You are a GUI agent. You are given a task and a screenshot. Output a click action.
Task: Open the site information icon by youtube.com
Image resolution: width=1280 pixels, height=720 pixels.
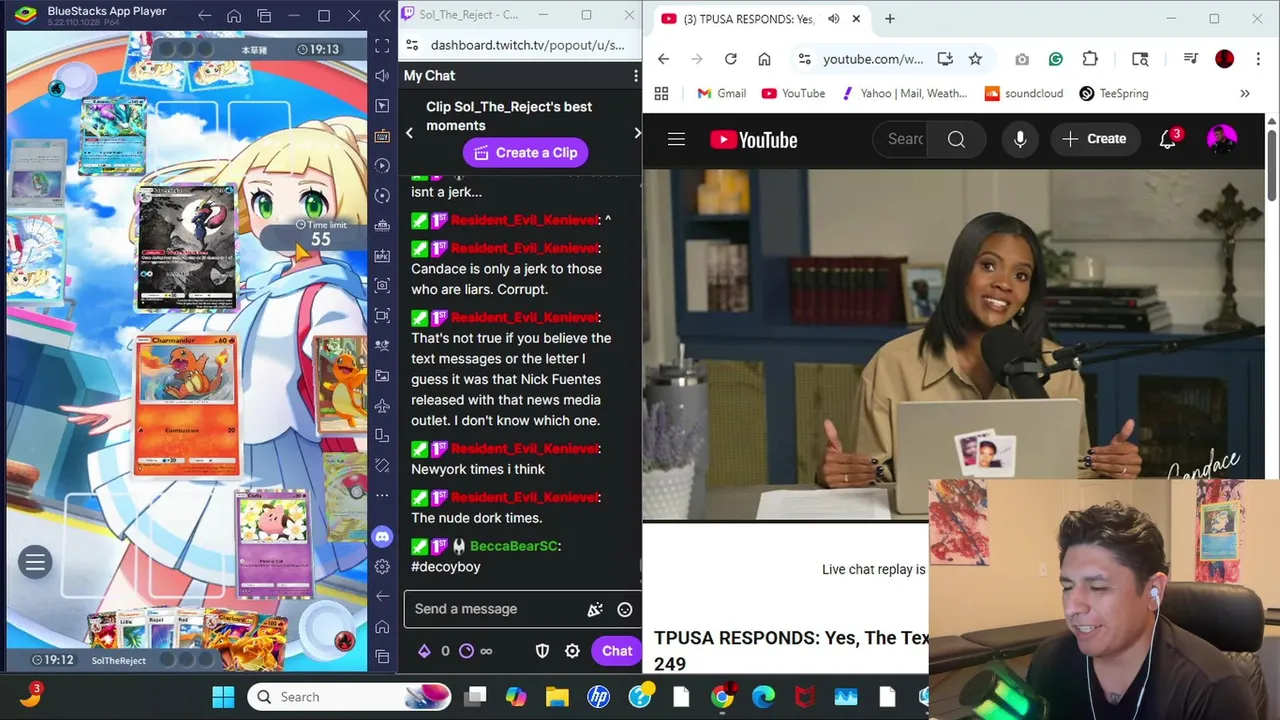click(805, 59)
